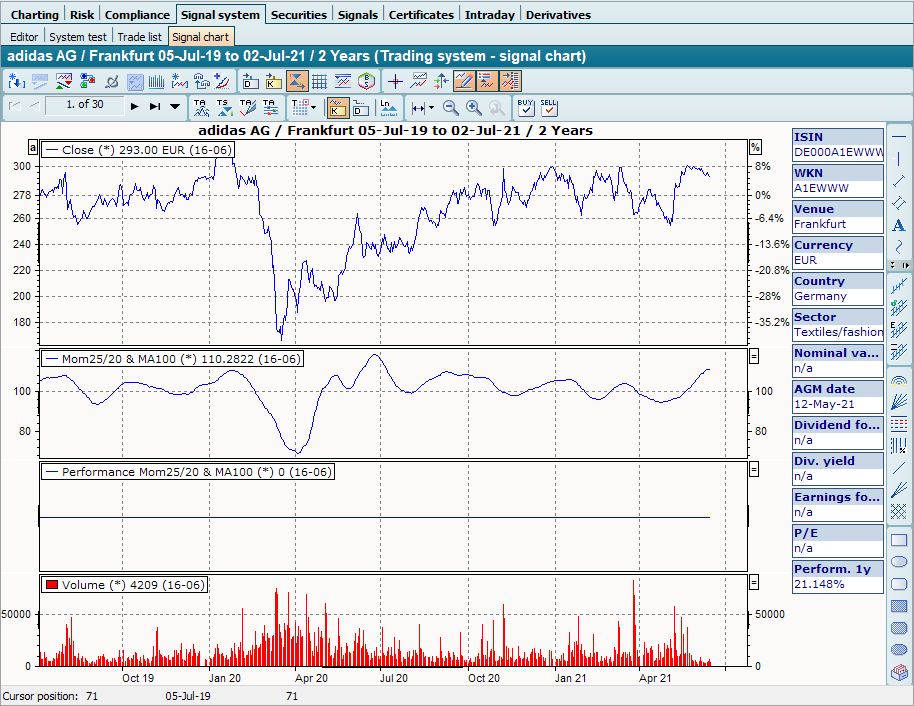Jump to last security button

click(x=155, y=106)
